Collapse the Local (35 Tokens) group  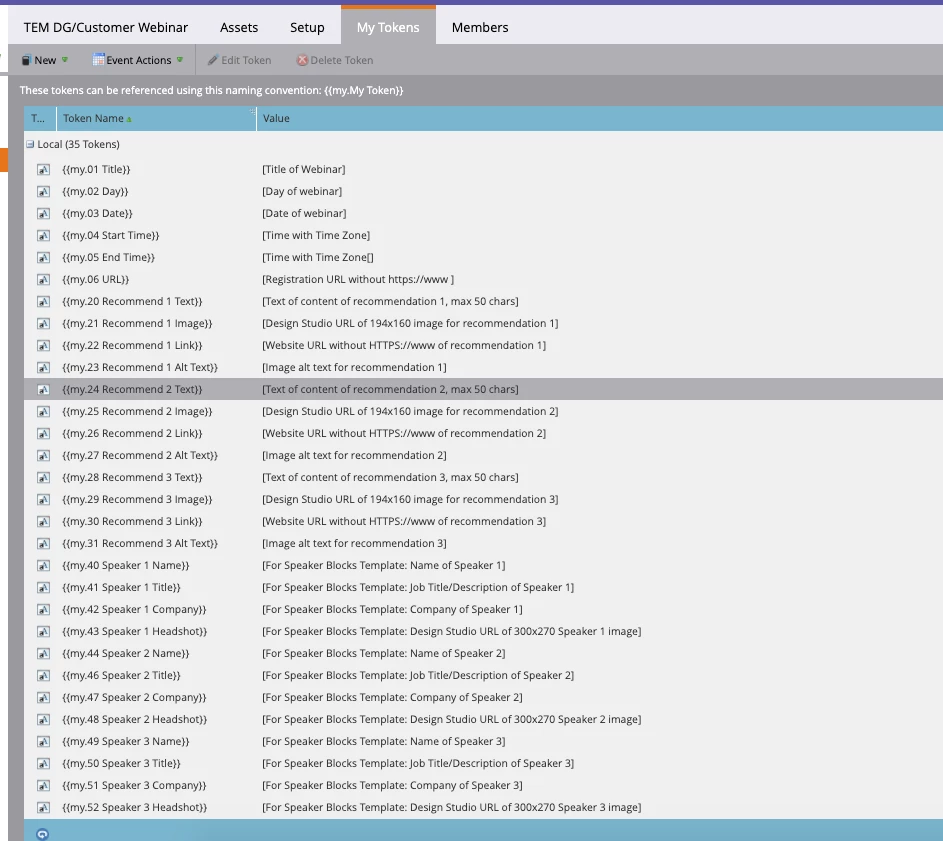tap(30, 144)
